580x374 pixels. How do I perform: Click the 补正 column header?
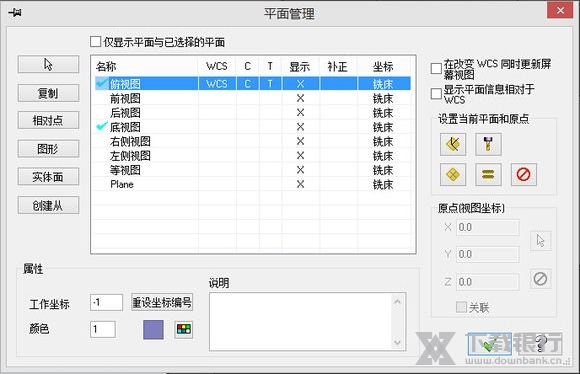click(x=338, y=66)
